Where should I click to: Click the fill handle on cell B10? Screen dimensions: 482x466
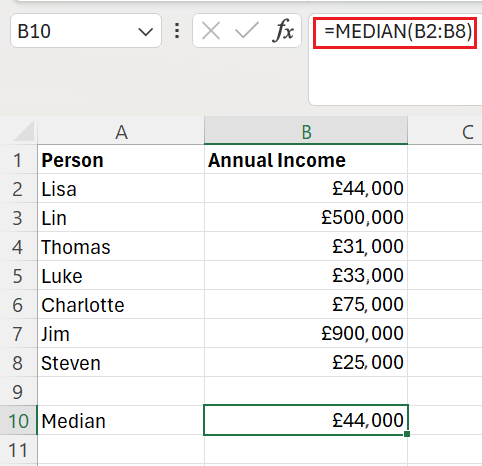pyautogui.click(x=407, y=434)
